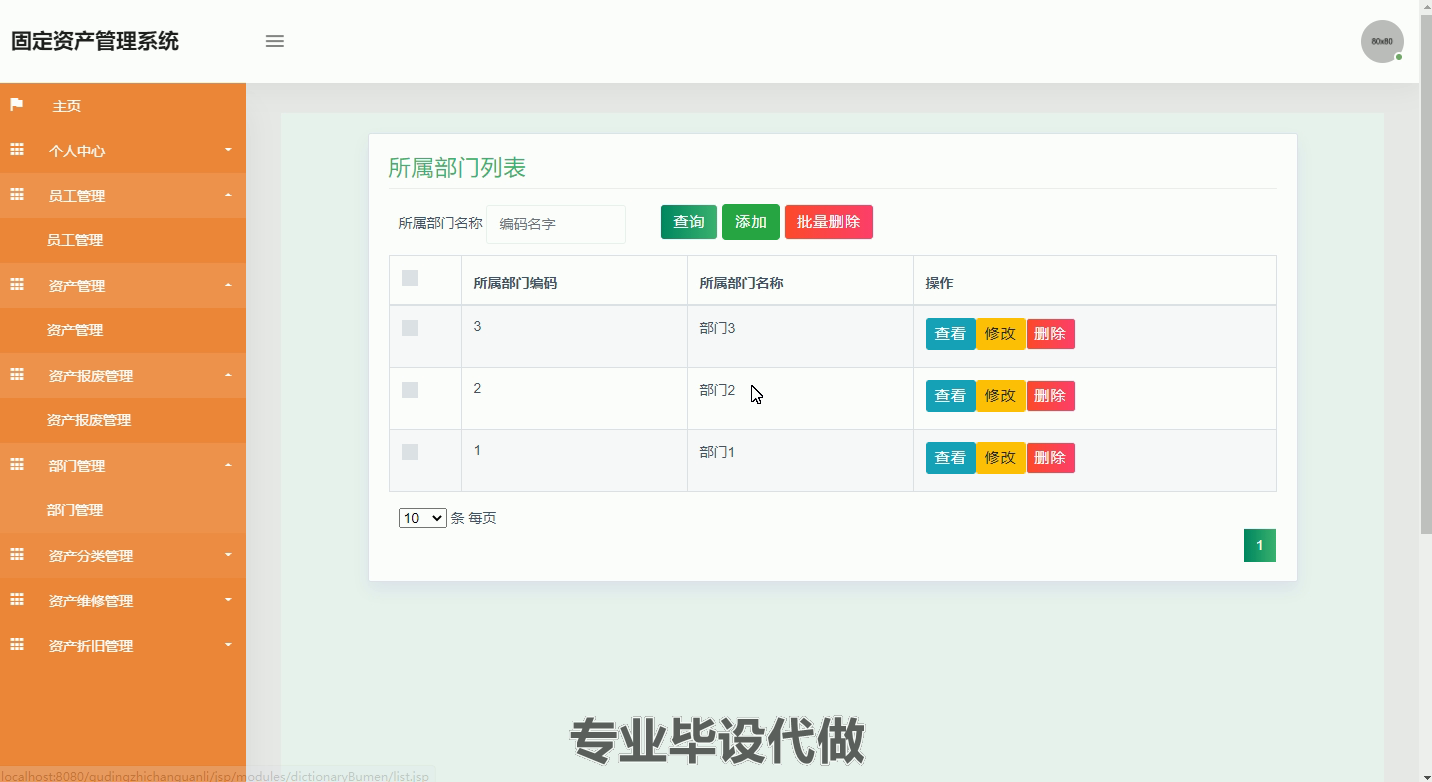Image resolution: width=1432 pixels, height=782 pixels.
Task: Check the checkbox for row 部门1
Action: 410,452
